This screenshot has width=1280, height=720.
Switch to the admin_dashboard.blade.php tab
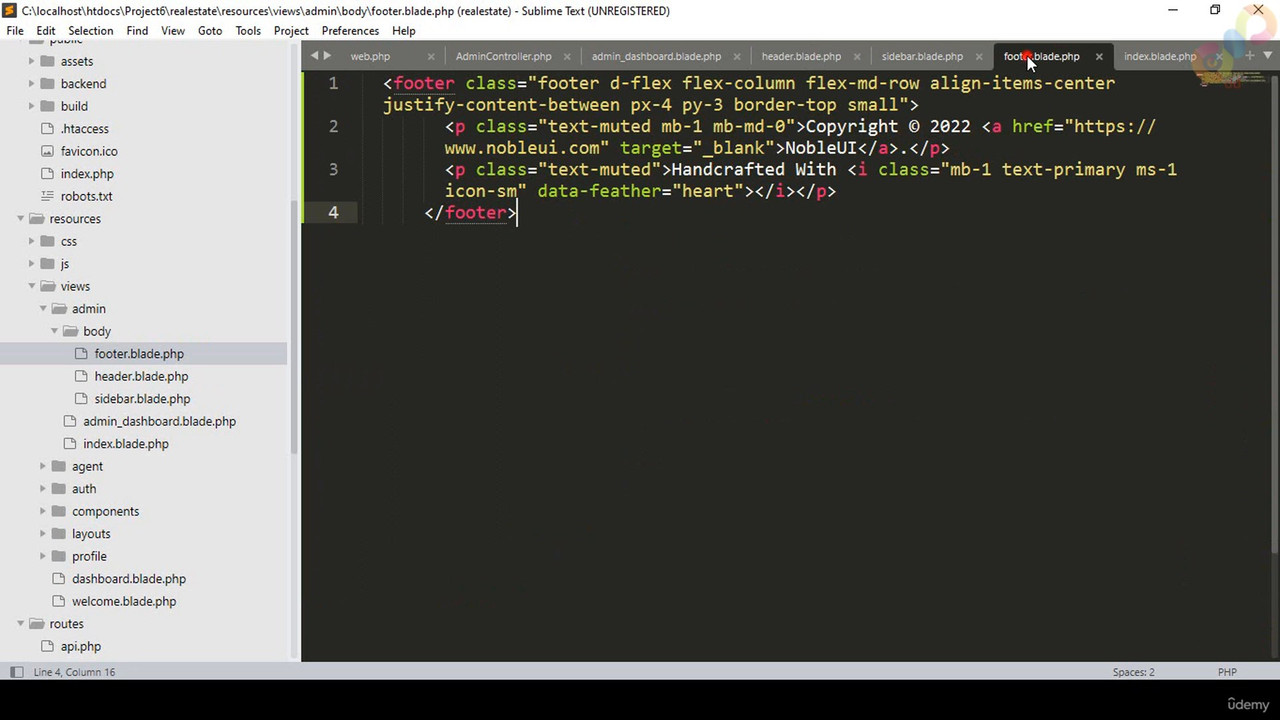click(x=656, y=56)
